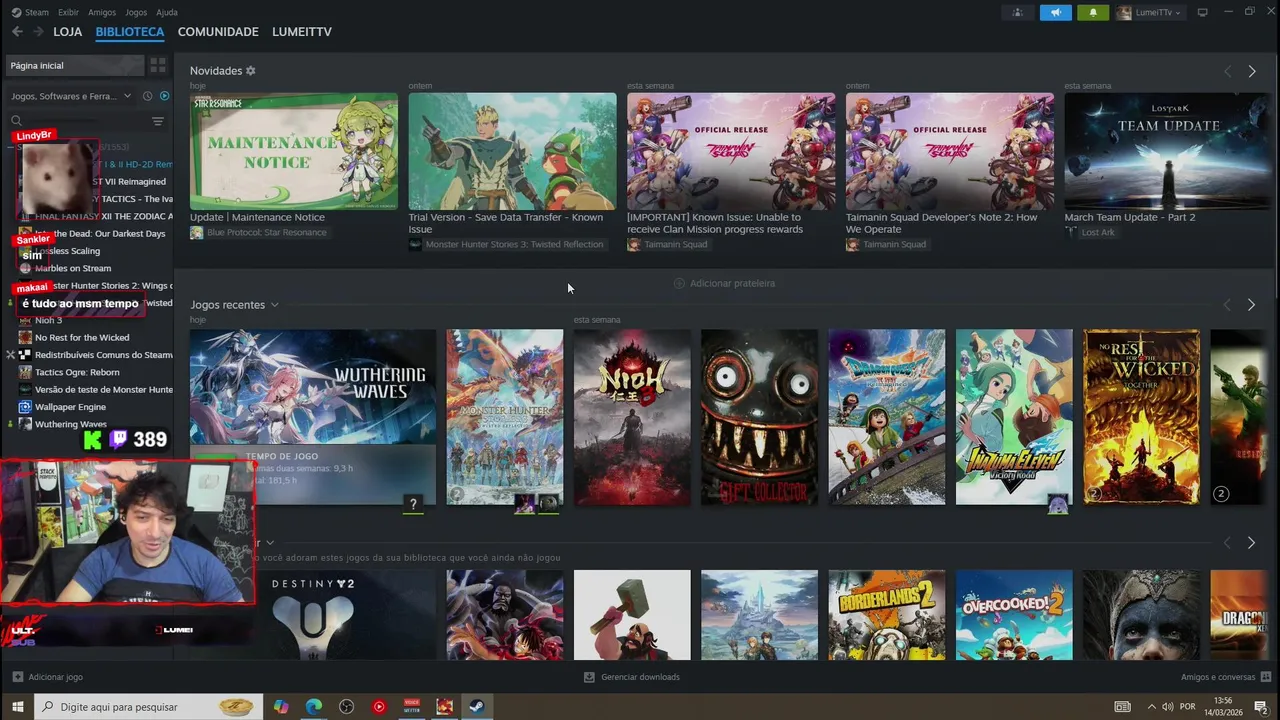The height and width of the screenshot is (720, 1280).
Task: Open advanced filter options icon
Action: (157, 121)
